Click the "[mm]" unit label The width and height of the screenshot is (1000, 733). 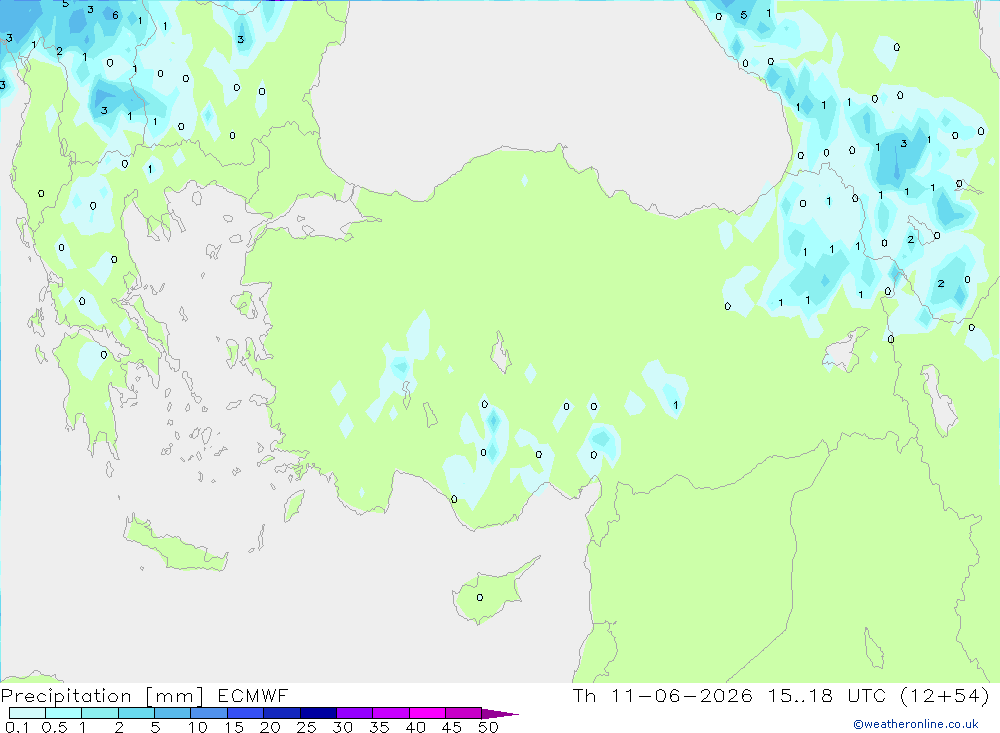click(175, 696)
